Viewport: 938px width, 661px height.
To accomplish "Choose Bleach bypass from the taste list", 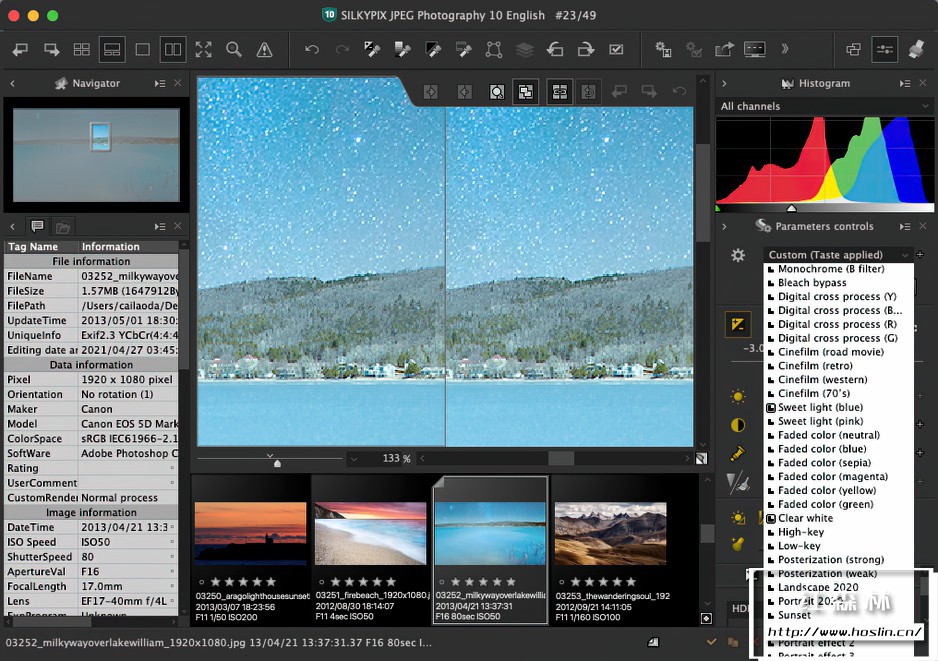I will coord(812,283).
